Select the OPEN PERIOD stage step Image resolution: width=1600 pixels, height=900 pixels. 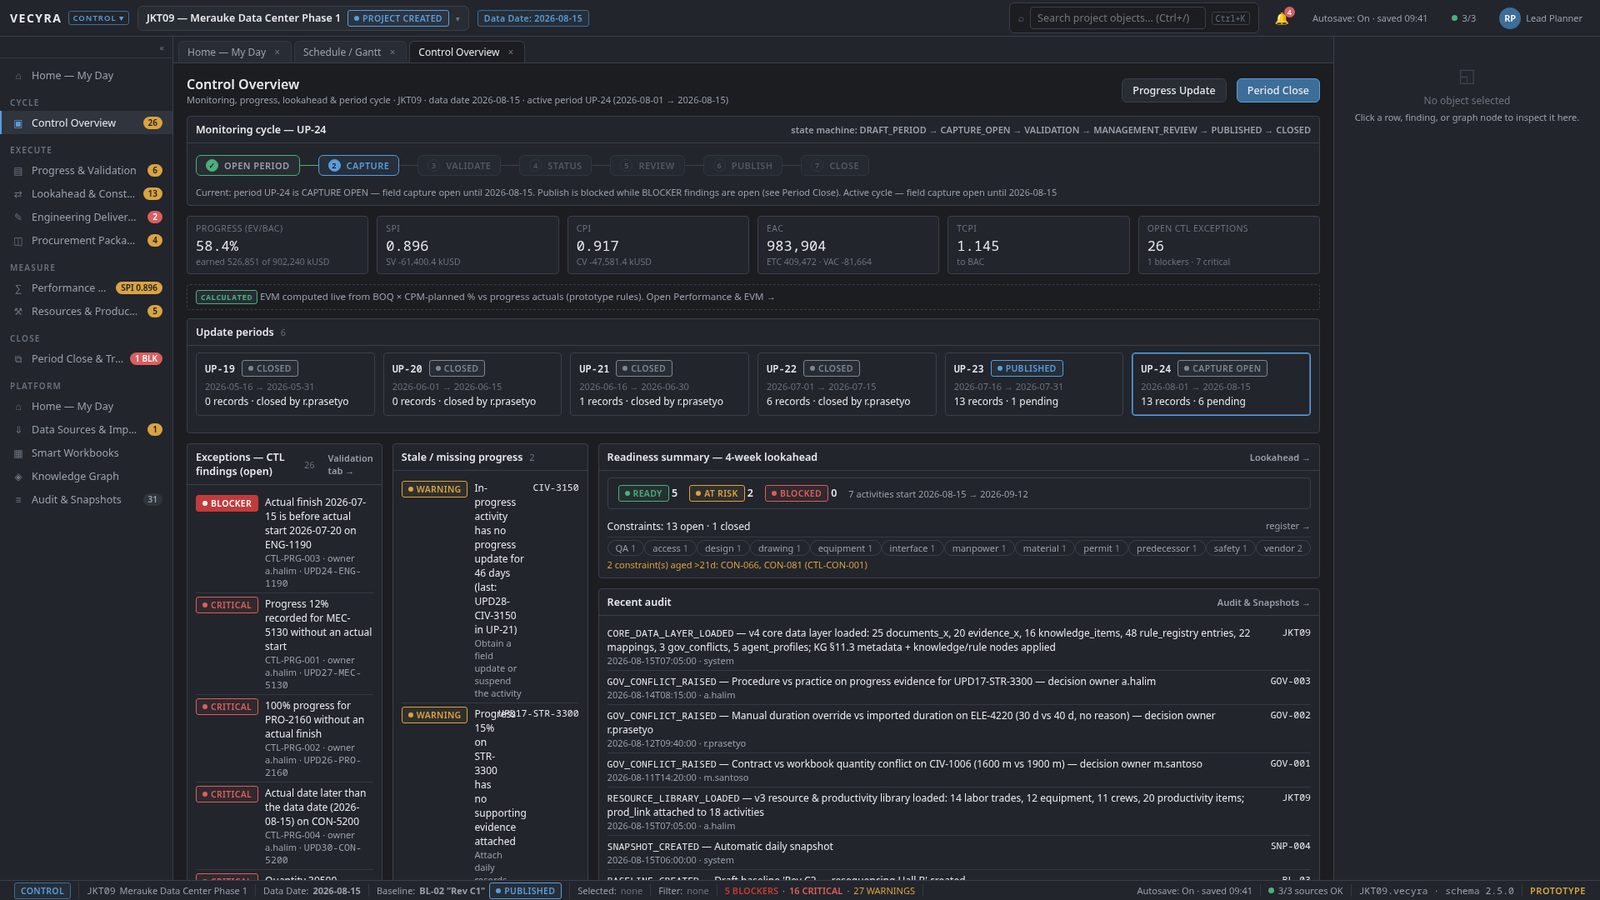pyautogui.click(x=246, y=166)
